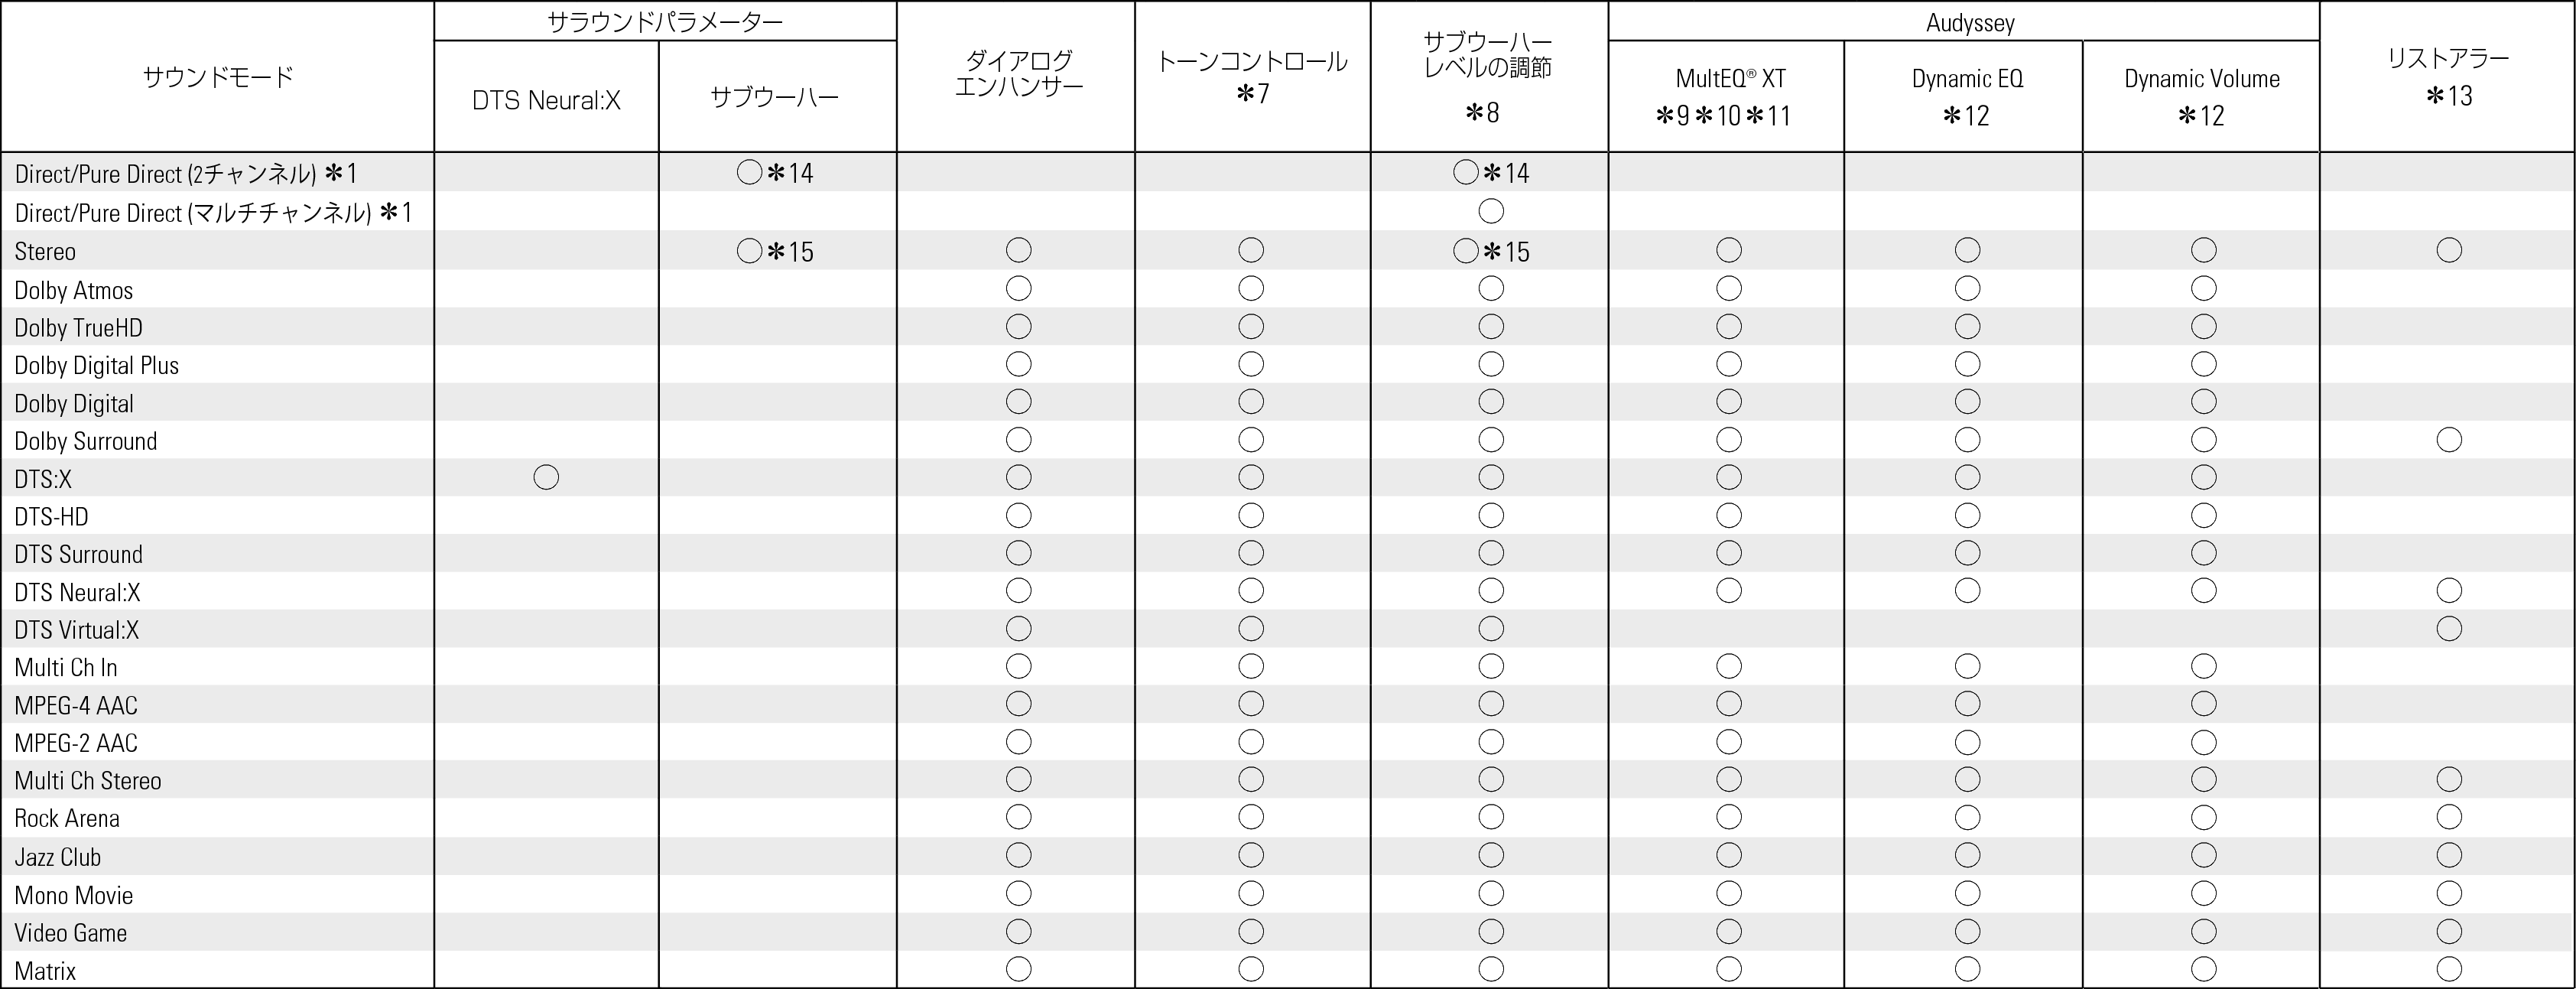Click the トーンコントロール column header
2576x989 pixels.
point(1252,76)
